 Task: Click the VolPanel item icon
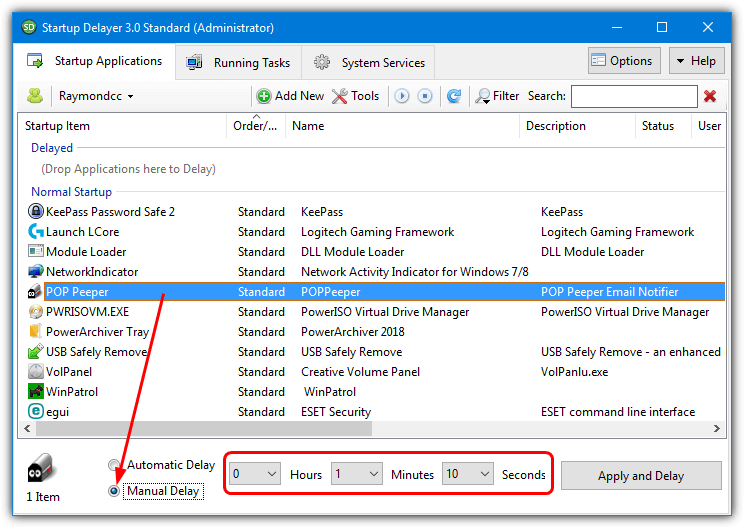click(36, 371)
